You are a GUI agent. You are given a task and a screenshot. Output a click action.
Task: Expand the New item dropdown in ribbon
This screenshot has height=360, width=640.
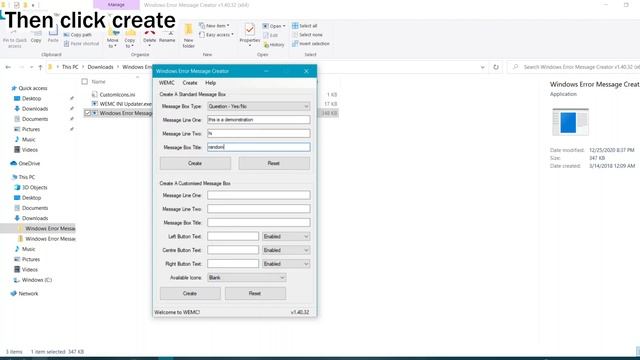point(214,26)
